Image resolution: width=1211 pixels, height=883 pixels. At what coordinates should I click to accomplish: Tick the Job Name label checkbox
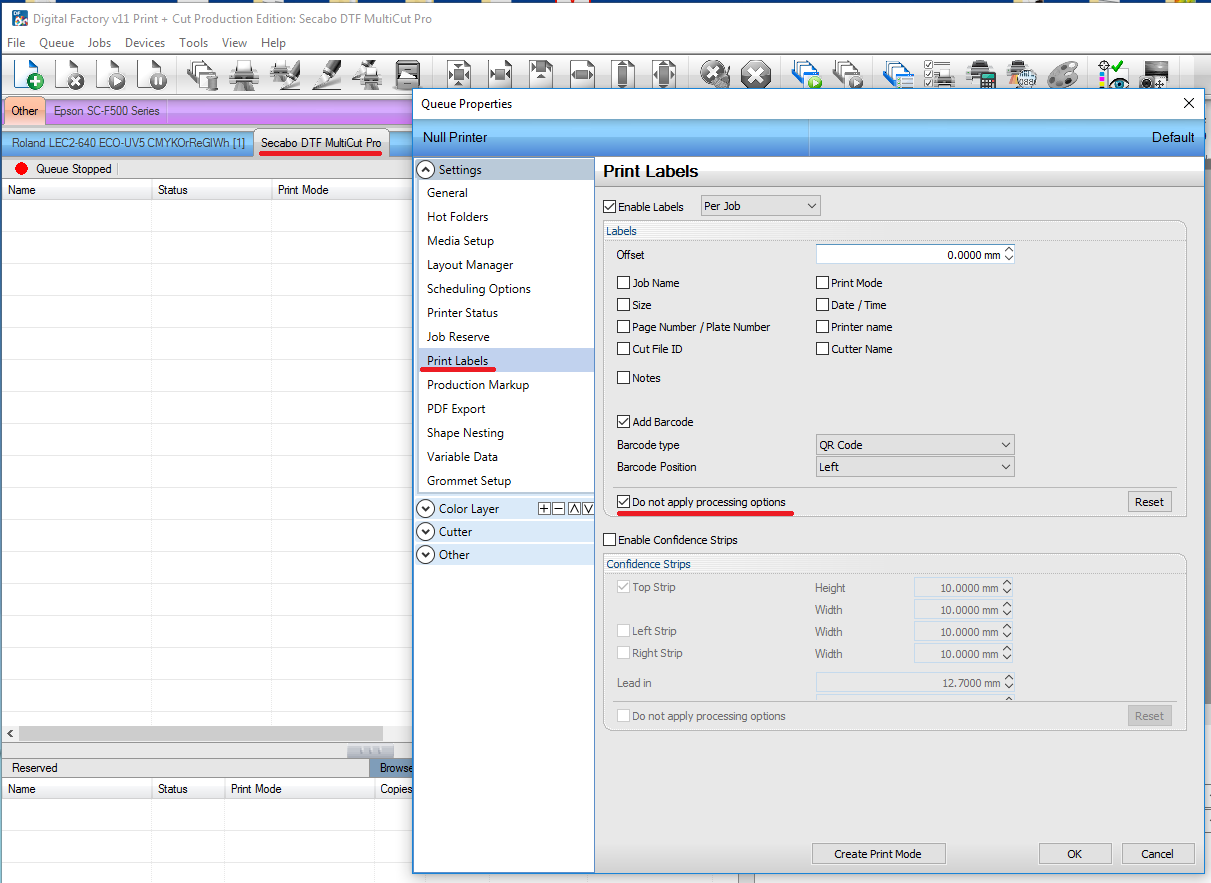[624, 283]
